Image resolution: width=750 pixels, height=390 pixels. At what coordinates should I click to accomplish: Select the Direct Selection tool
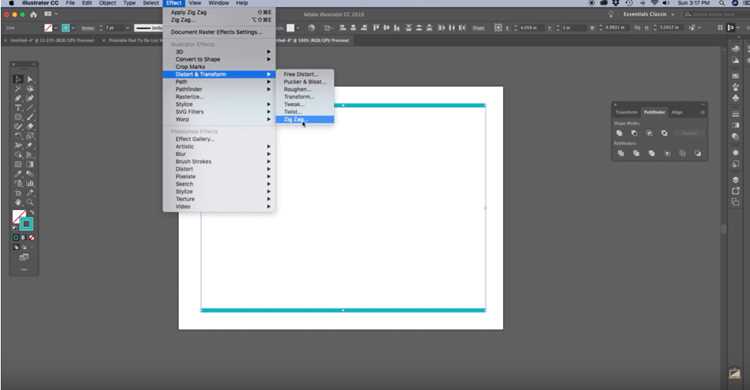pos(30,79)
